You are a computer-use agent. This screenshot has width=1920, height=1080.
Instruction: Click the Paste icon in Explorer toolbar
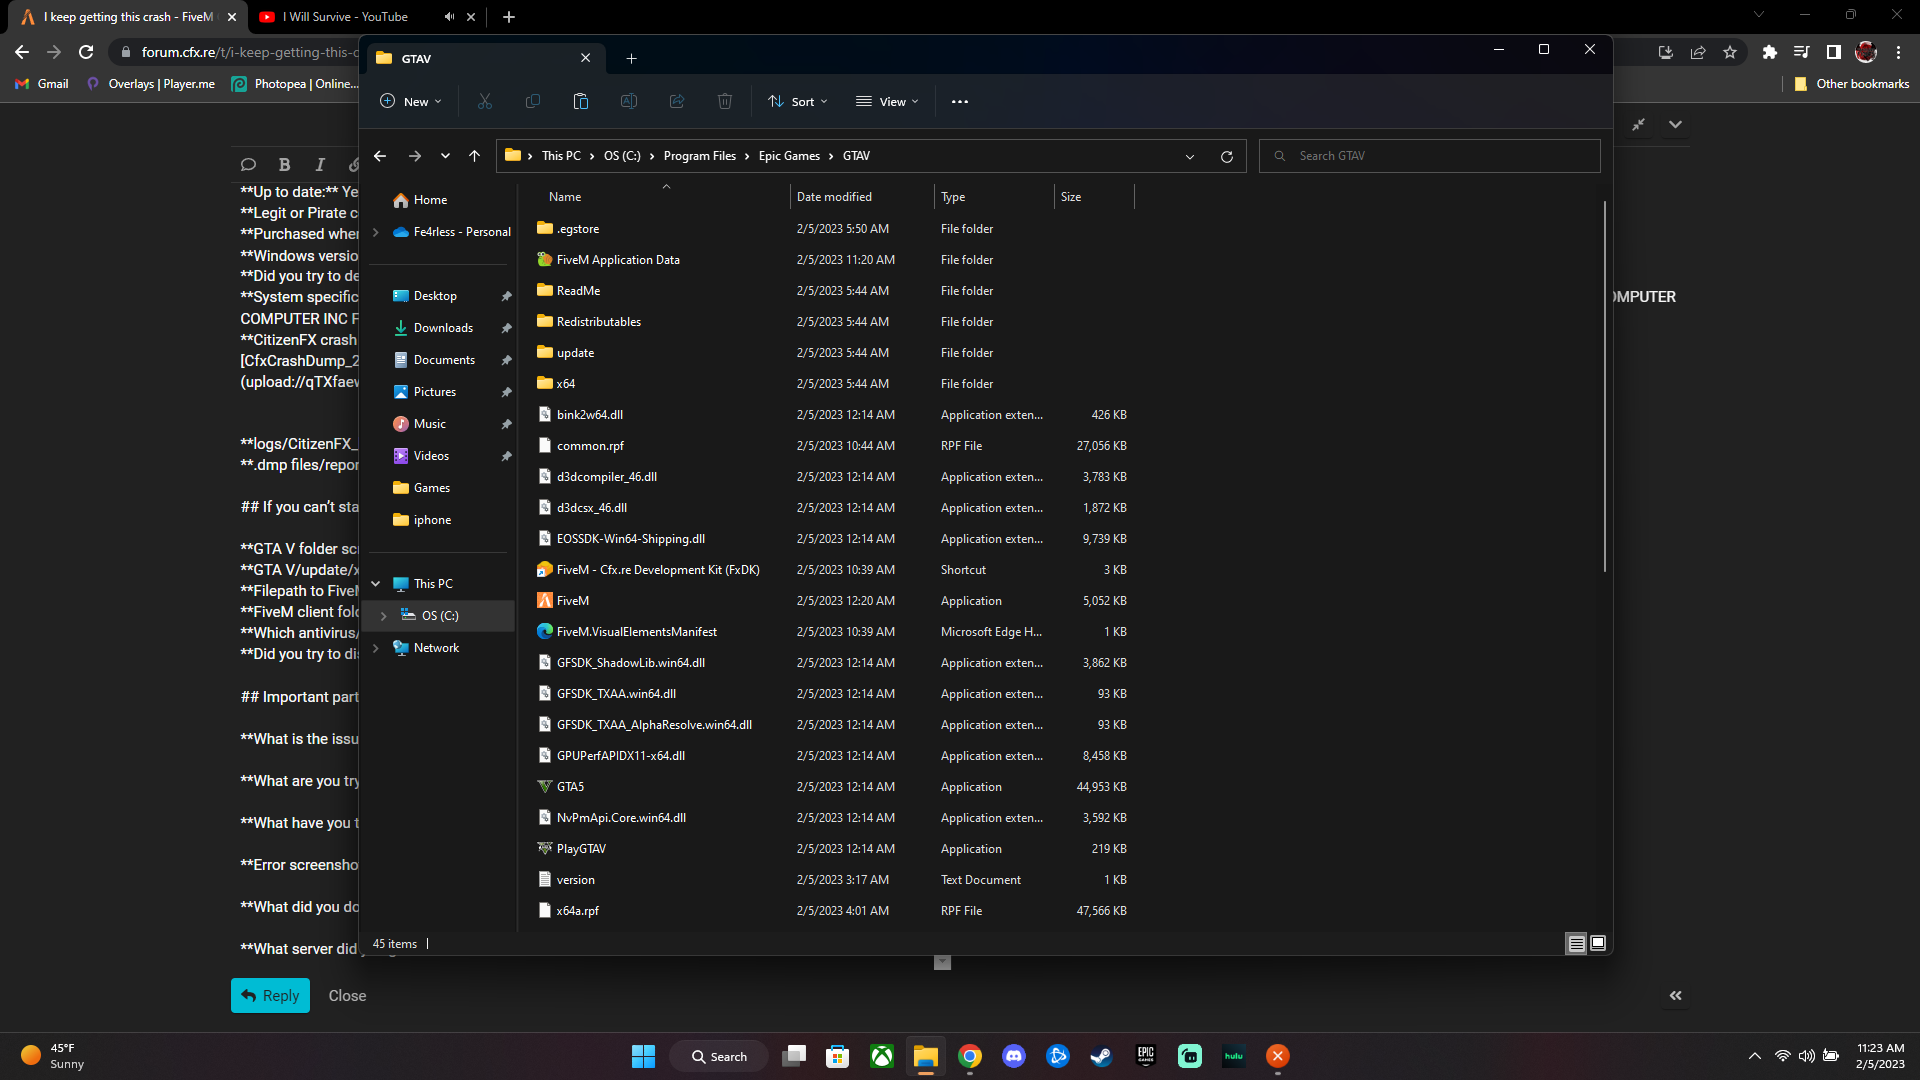[x=581, y=101]
